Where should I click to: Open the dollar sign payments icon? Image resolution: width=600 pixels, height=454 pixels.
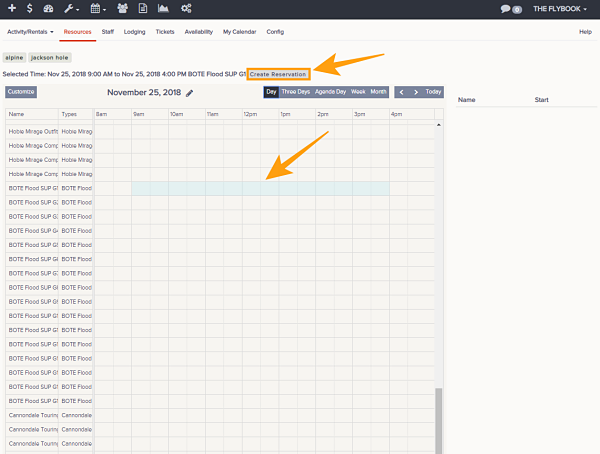(x=29, y=8)
